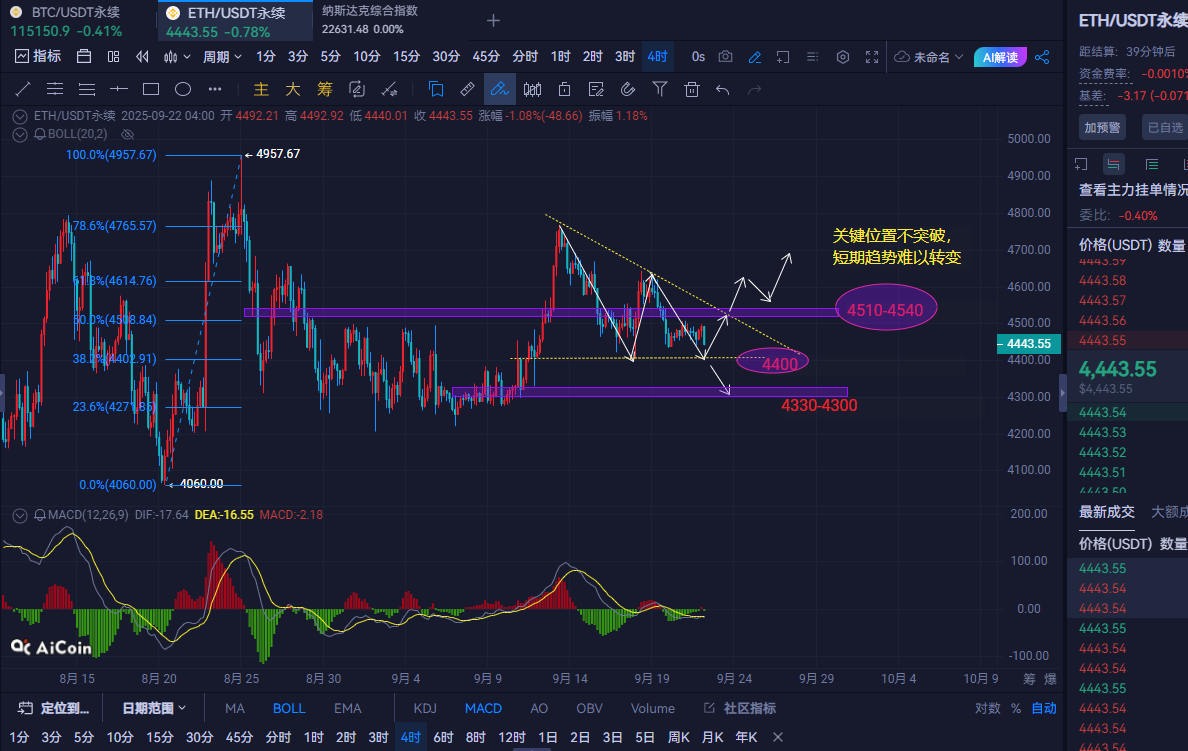Click the MACD alert bell icon
The height and width of the screenshot is (751, 1188).
(x=39, y=515)
